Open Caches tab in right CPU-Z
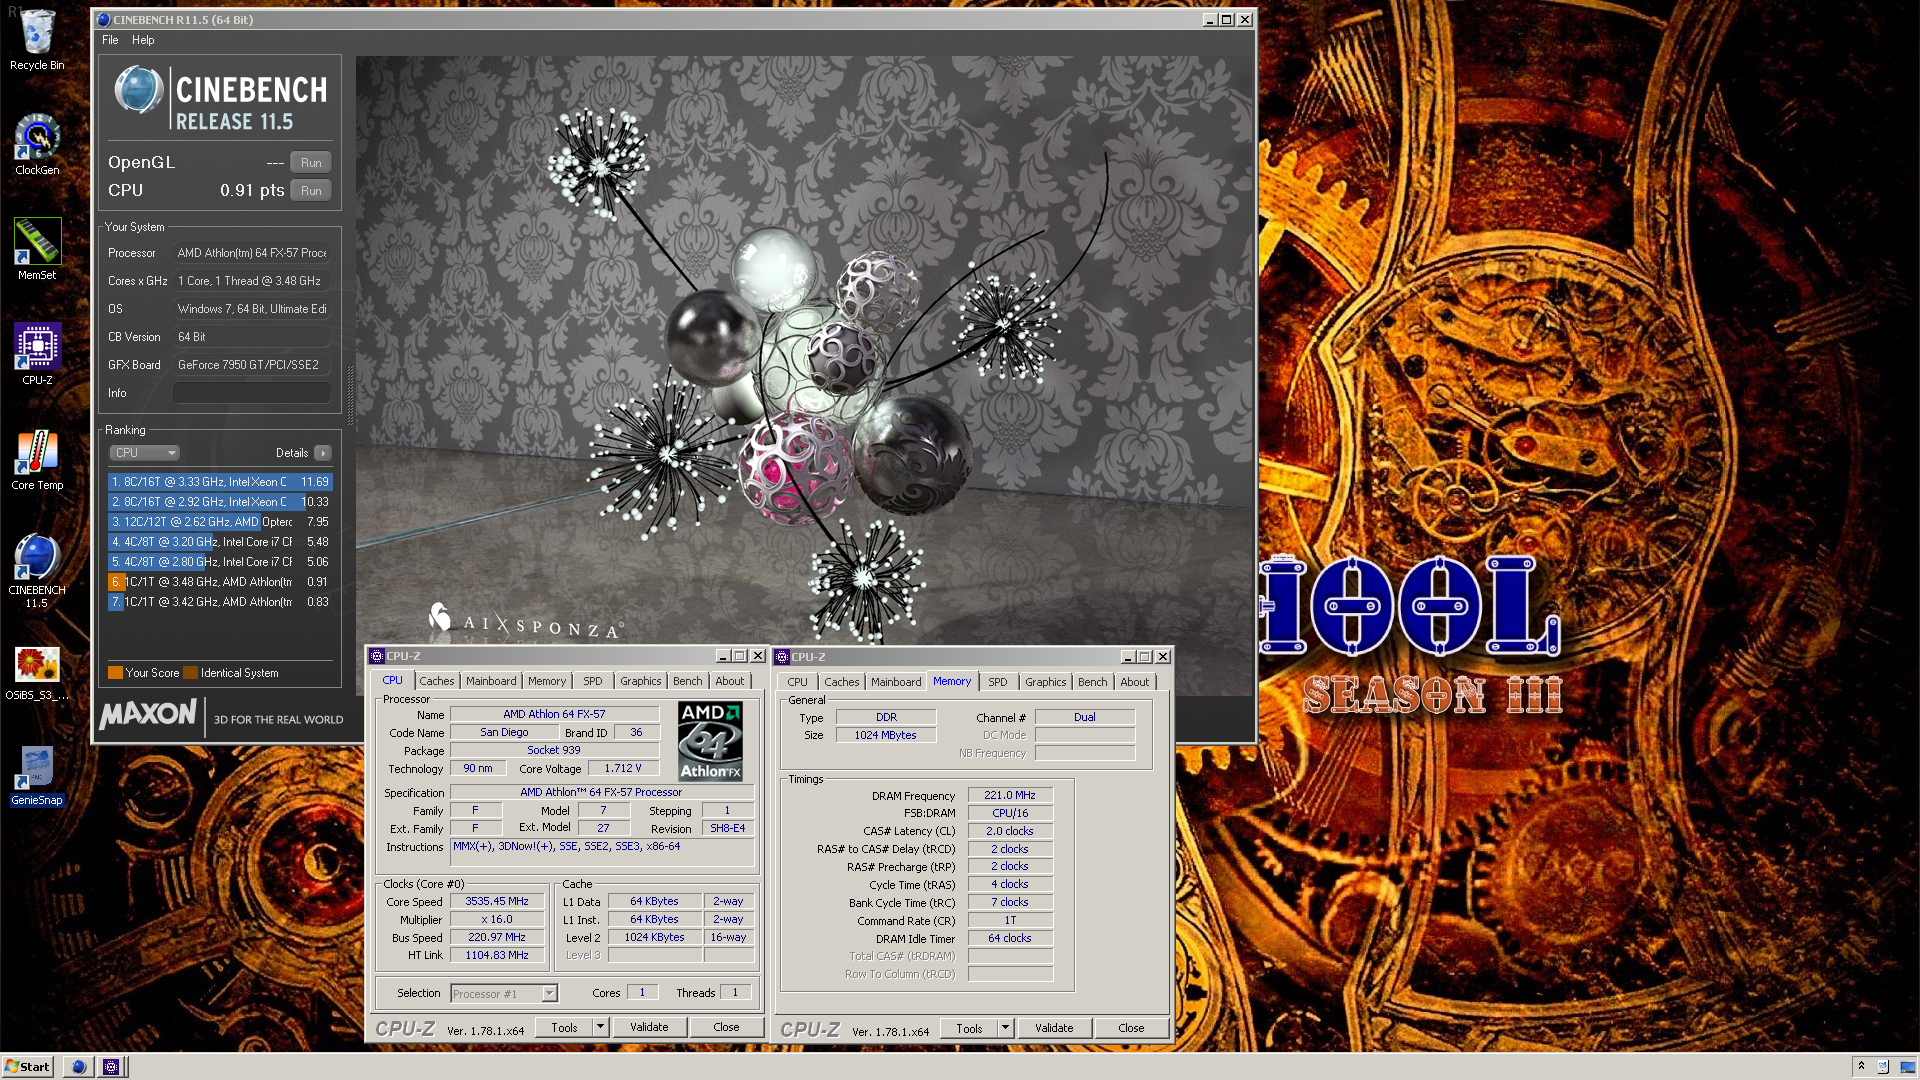This screenshot has width=1920, height=1080. [x=842, y=682]
